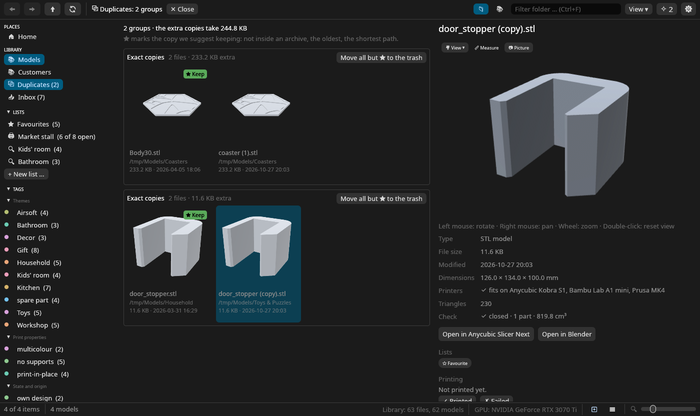Toggle the blue cube toolbar button
Viewport: 700px width, 416px height.
(481, 9)
